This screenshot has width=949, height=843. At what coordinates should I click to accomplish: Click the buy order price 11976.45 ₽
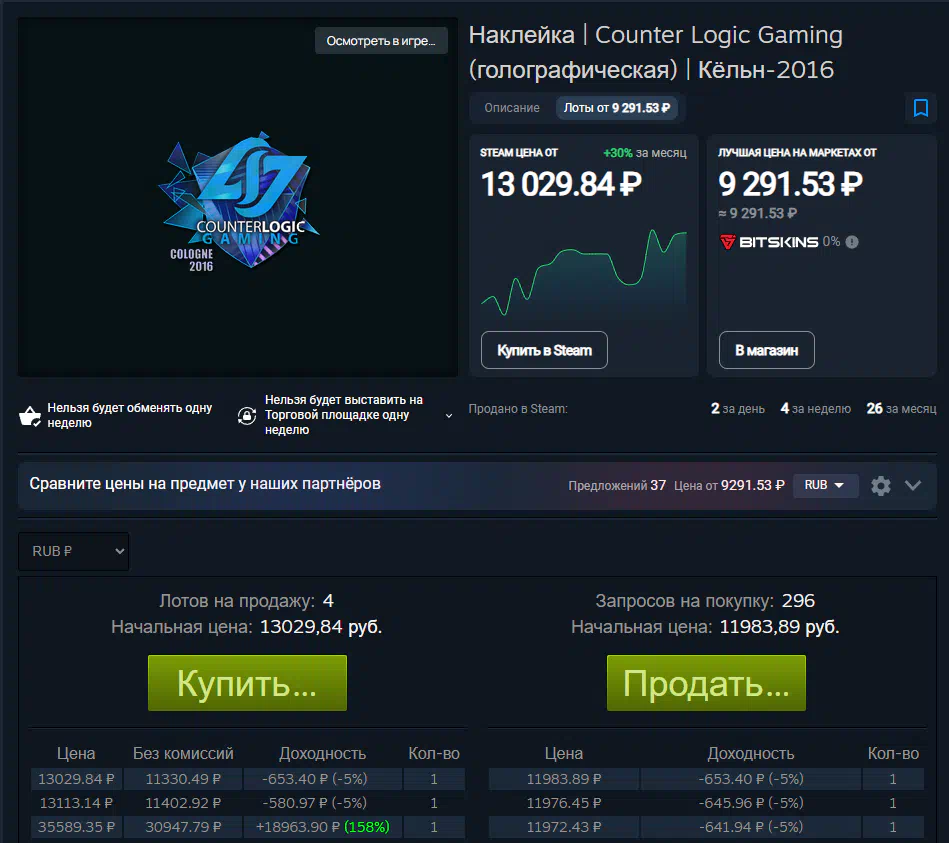563,803
